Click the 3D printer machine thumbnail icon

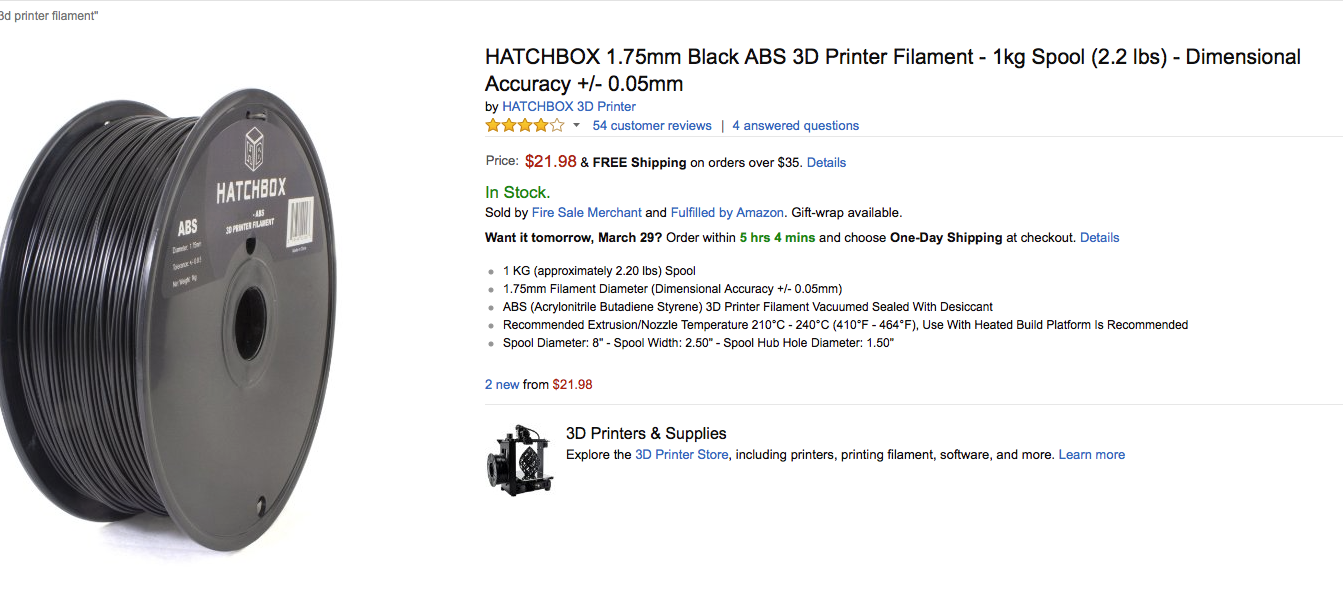[520, 460]
